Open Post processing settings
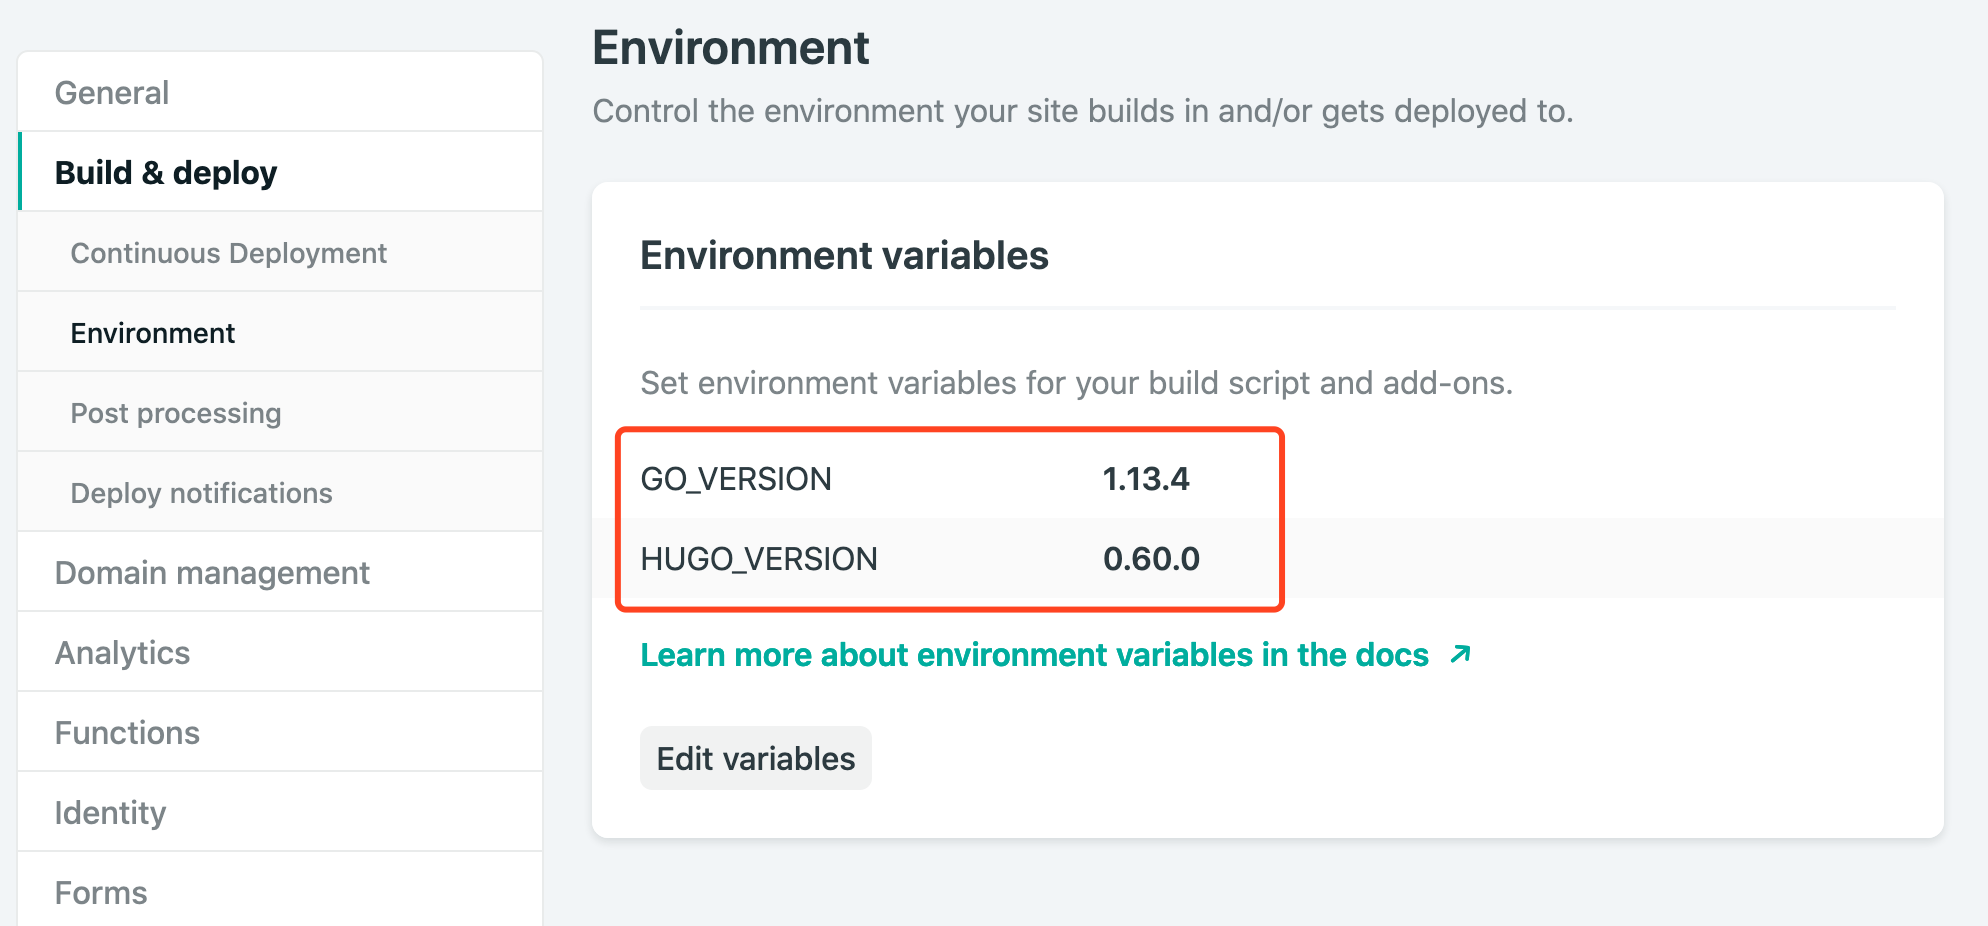This screenshot has width=1988, height=926. coord(175,413)
